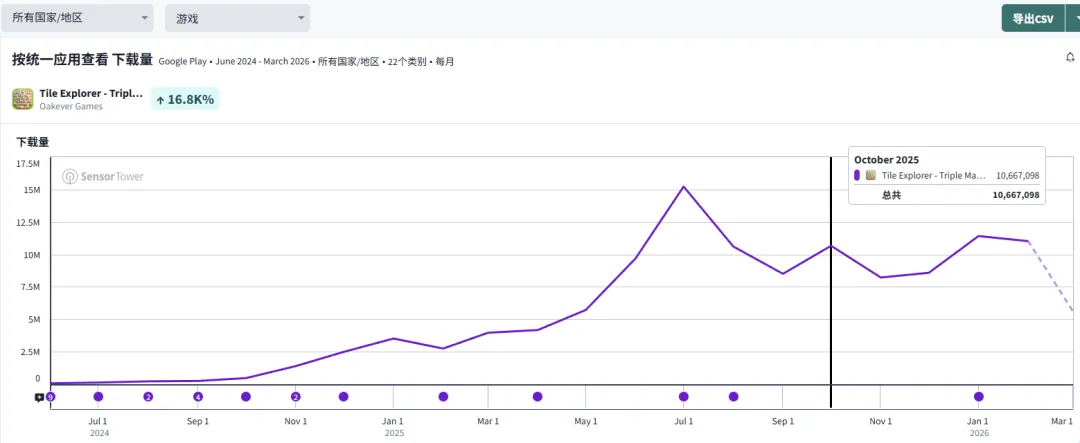Select the event marker above Jul 1 2025

point(683,397)
